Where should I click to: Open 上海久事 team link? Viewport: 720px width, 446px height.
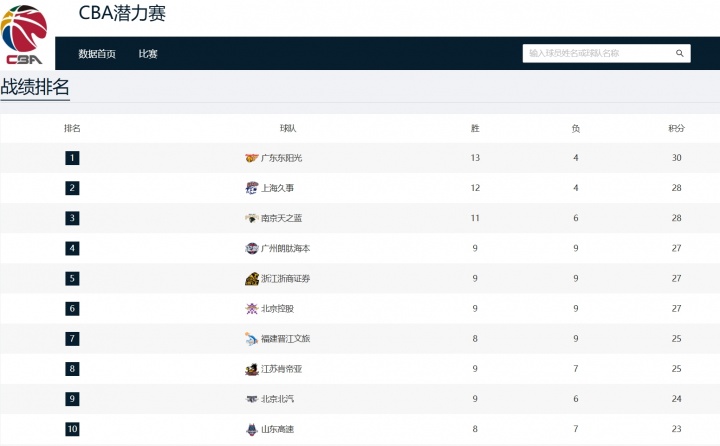point(277,188)
